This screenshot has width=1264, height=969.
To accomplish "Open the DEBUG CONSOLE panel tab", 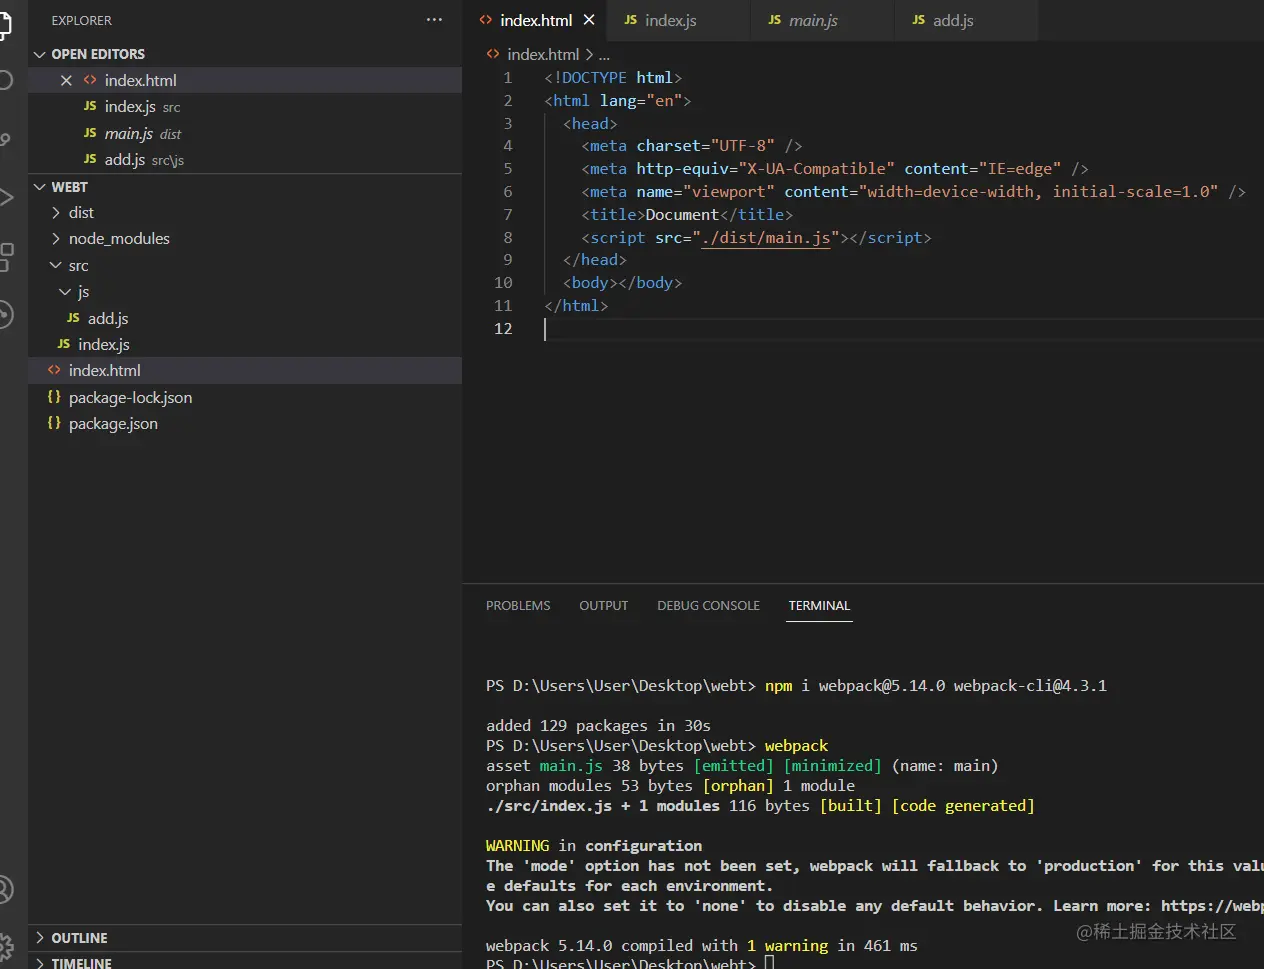I will tap(708, 606).
